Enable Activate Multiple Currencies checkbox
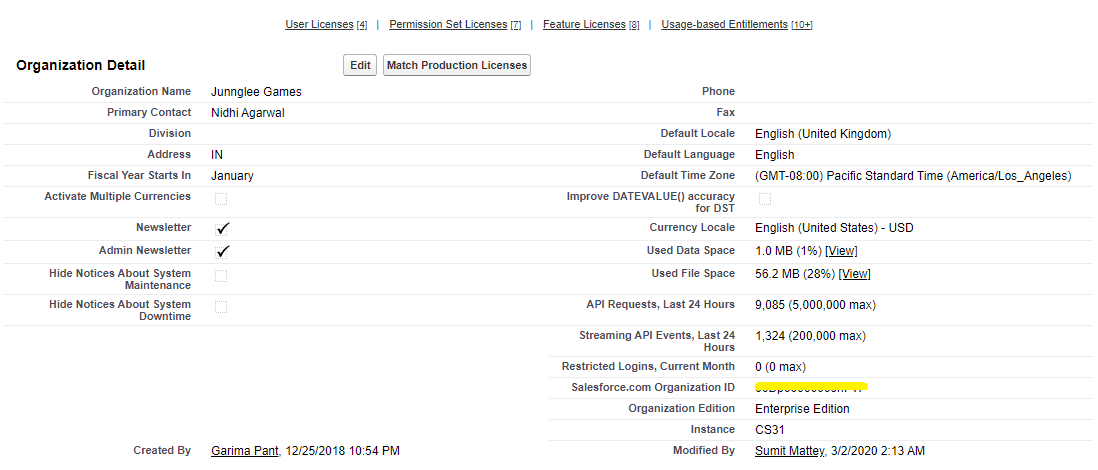Screen dimensions: 1098x470 (220, 199)
